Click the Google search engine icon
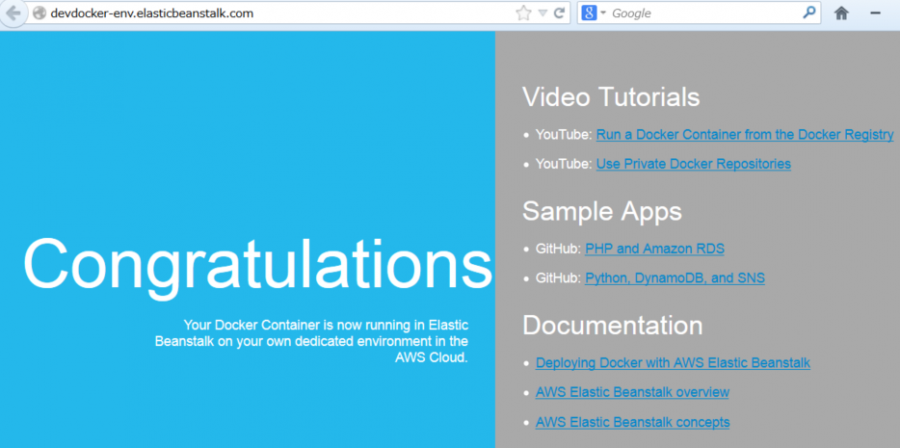 pos(589,13)
